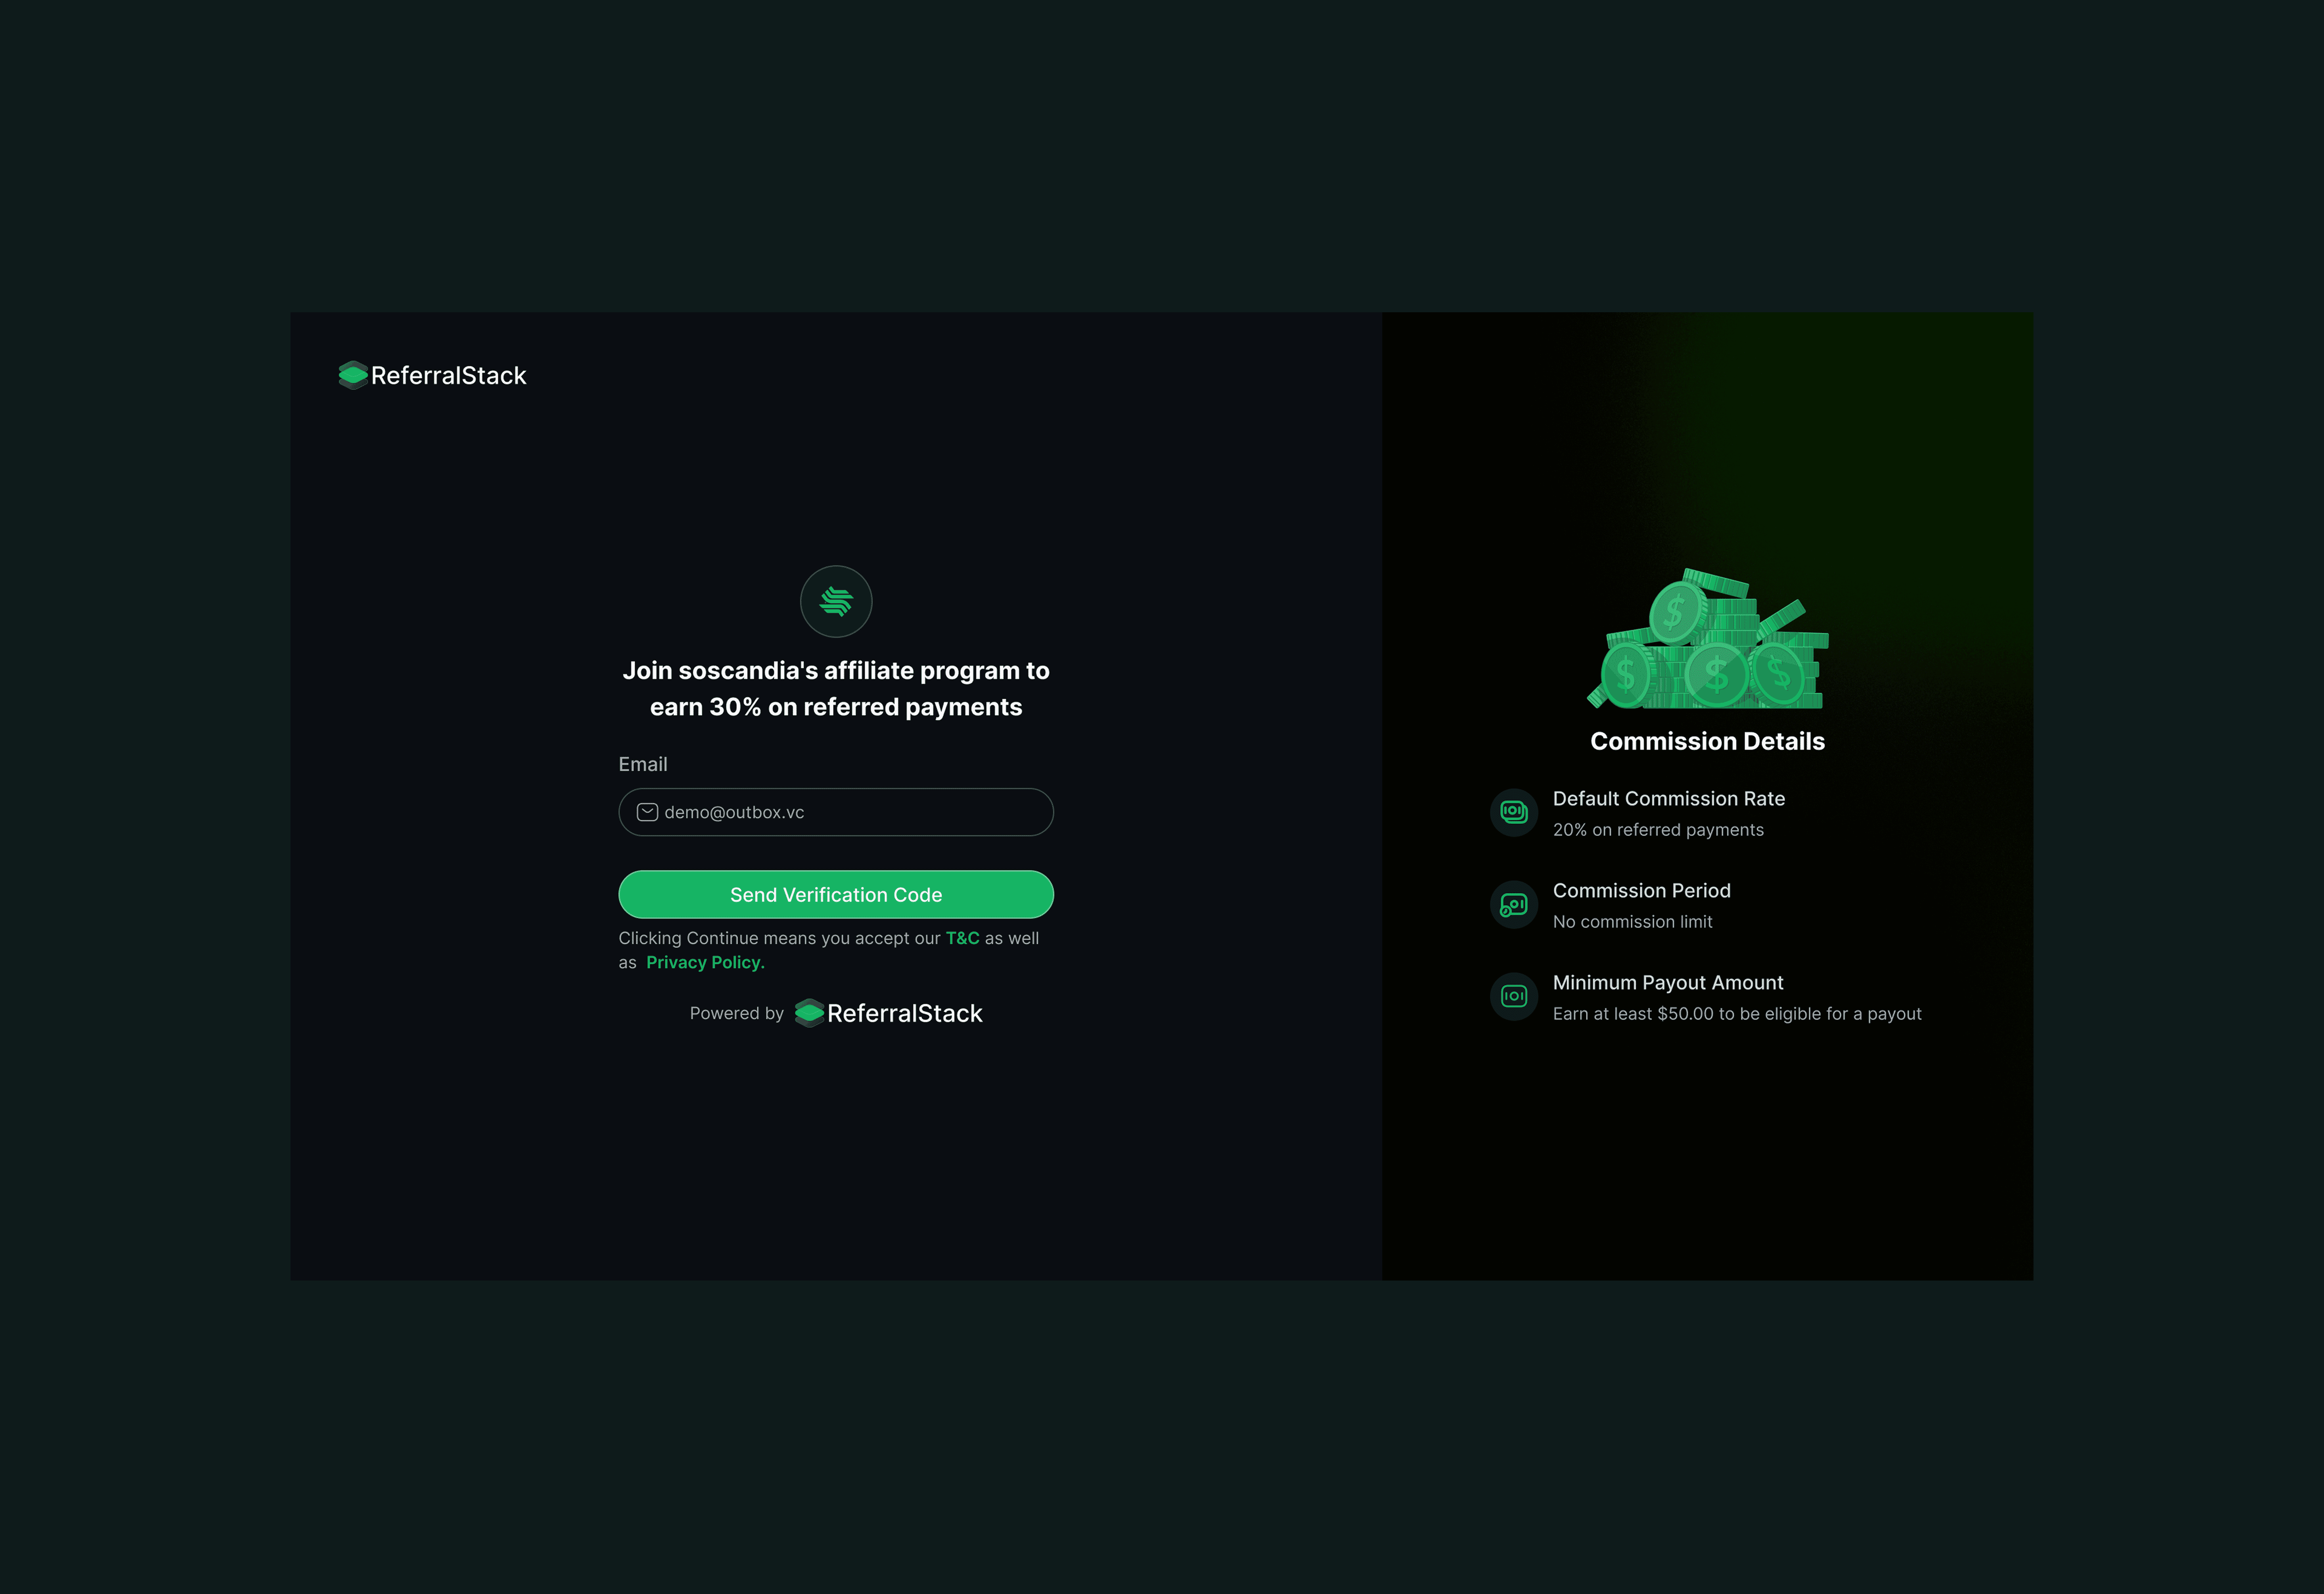This screenshot has height=1594, width=2324.
Task: Click the Commission Details heading
Action: click(x=1707, y=741)
